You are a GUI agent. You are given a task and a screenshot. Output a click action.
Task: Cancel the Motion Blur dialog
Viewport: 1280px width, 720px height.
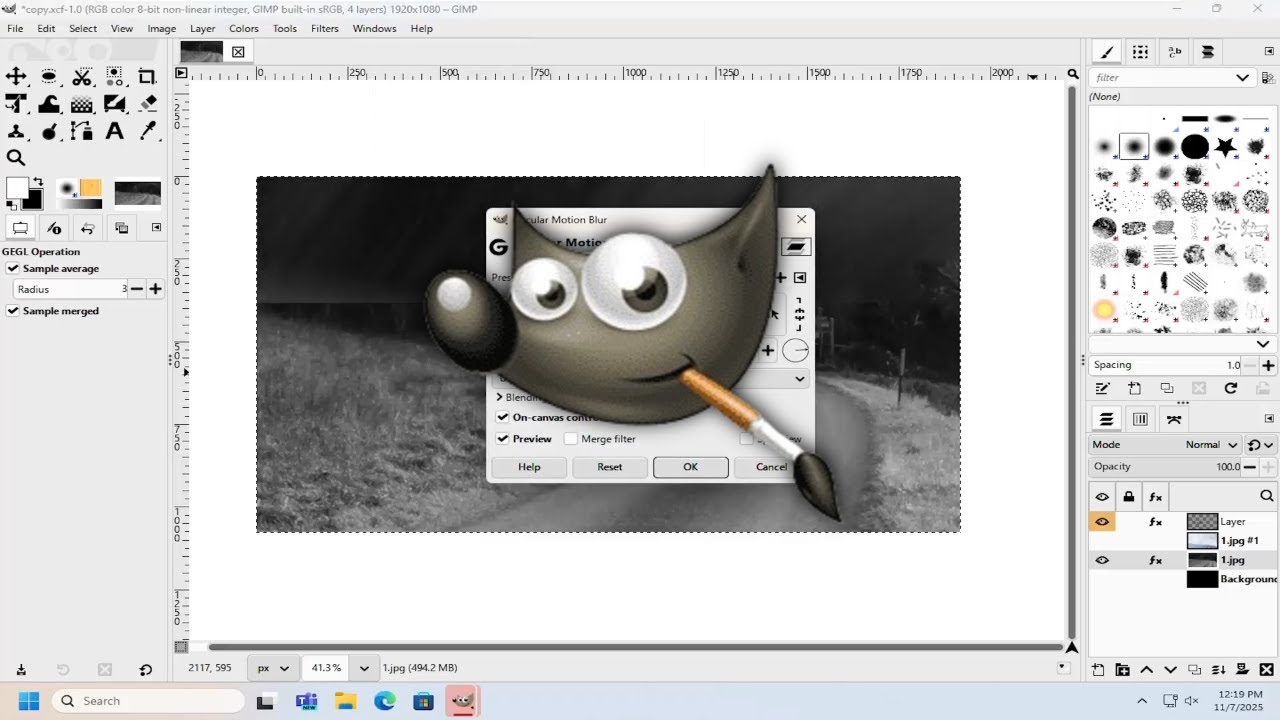[x=771, y=467]
